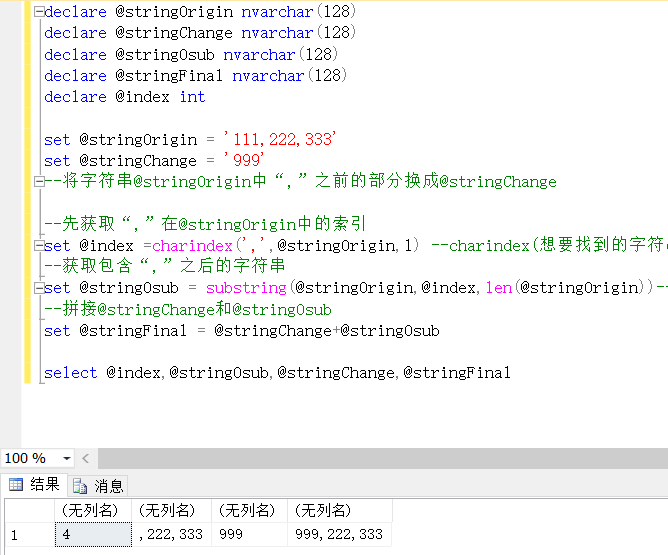Click the comment '--获取包含“,”之后的字符串'
The image size is (668, 555).
click(165, 266)
